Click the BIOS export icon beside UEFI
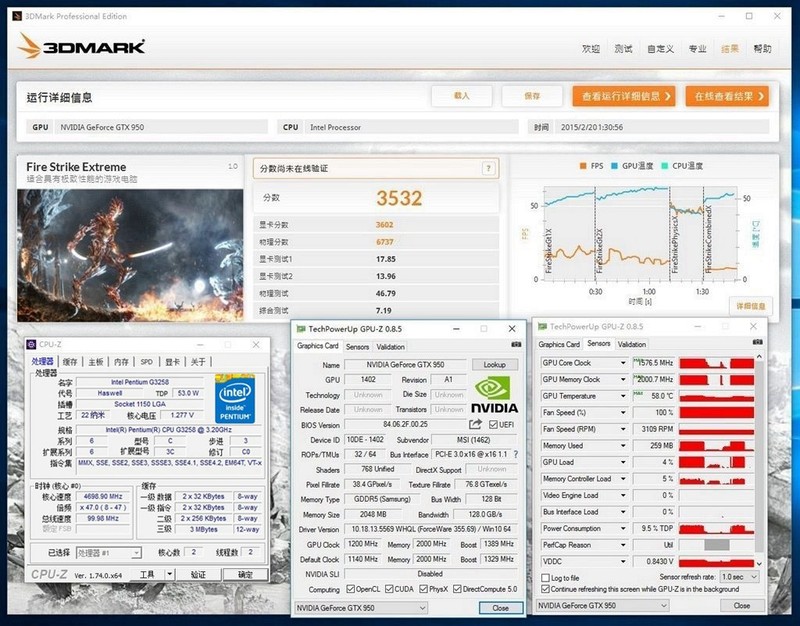This screenshot has width=800, height=626. 475,423
